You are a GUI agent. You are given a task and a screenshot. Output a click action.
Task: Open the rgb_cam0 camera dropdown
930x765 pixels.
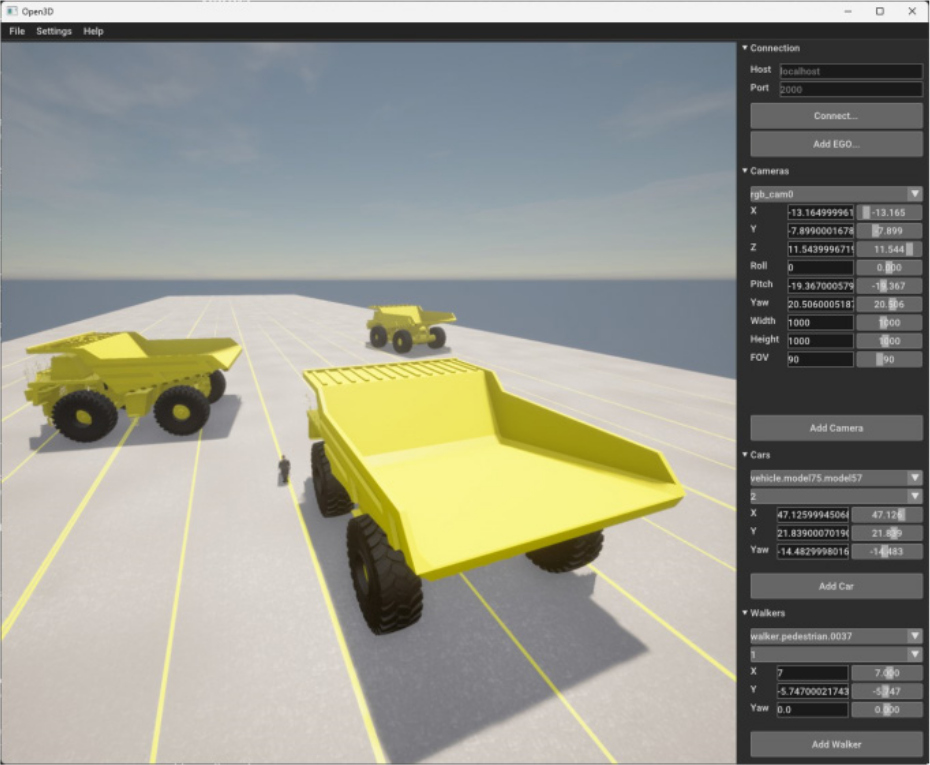click(836, 194)
